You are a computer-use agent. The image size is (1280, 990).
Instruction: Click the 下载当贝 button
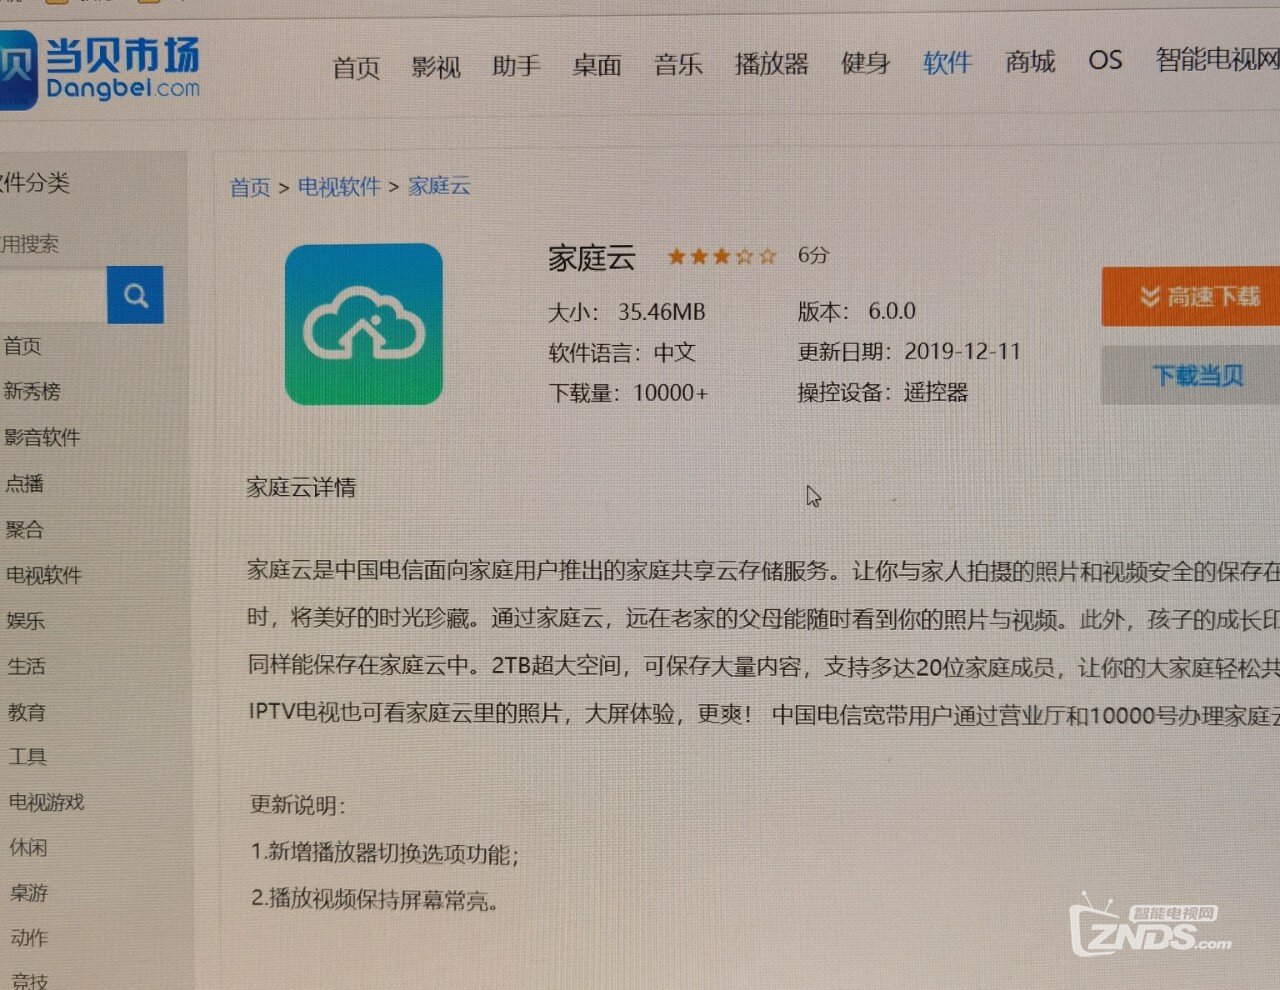(1191, 376)
